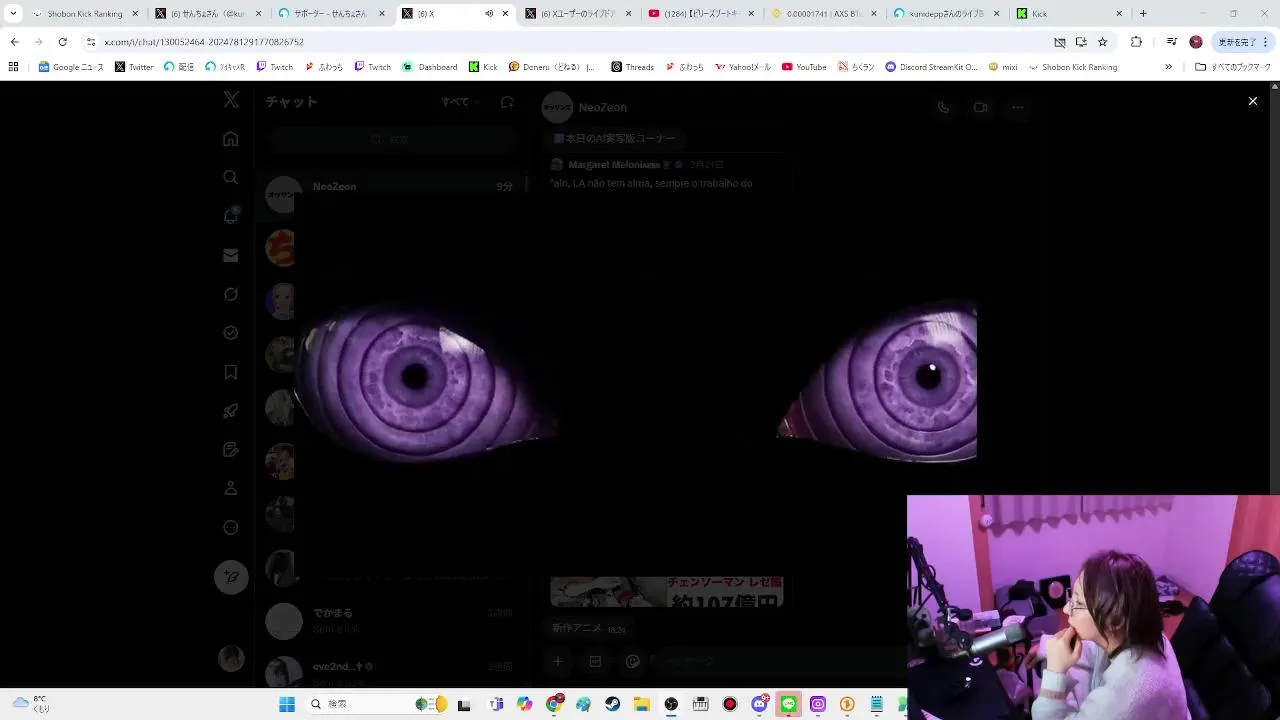Open Messages envelope icon in X sidebar
The width and height of the screenshot is (1280, 720).
(231, 255)
